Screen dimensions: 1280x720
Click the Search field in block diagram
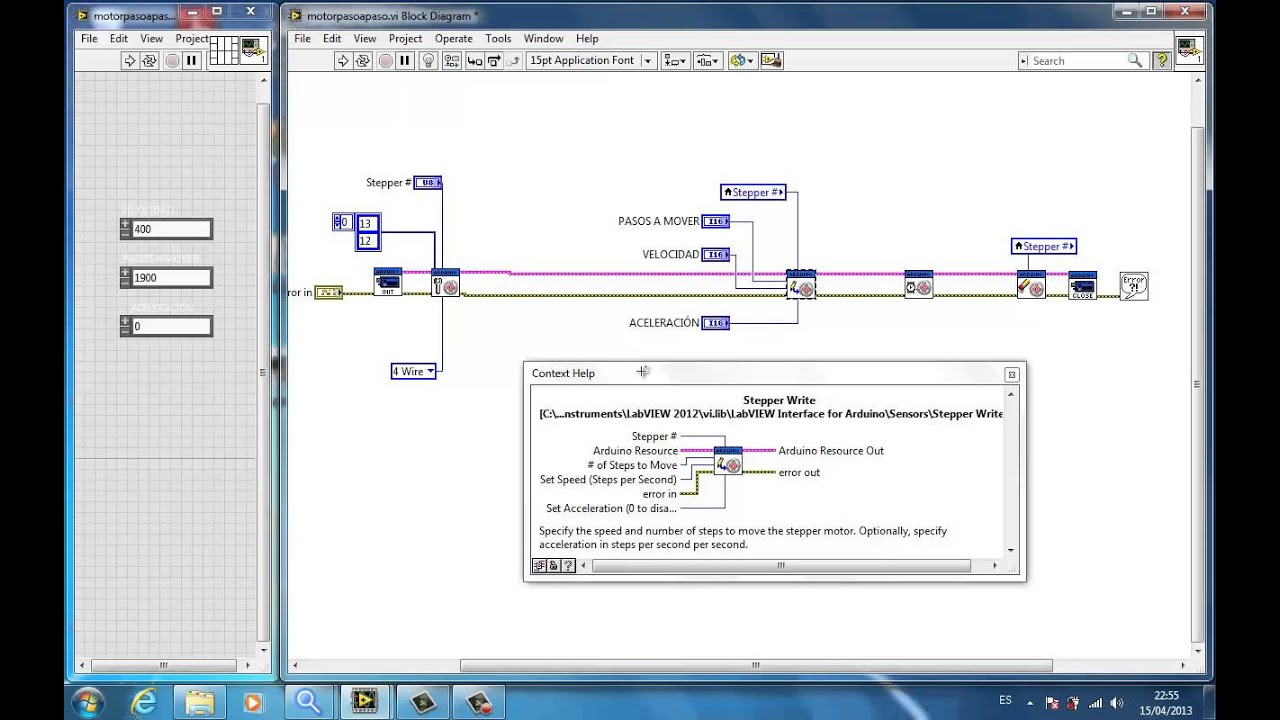pos(1081,61)
